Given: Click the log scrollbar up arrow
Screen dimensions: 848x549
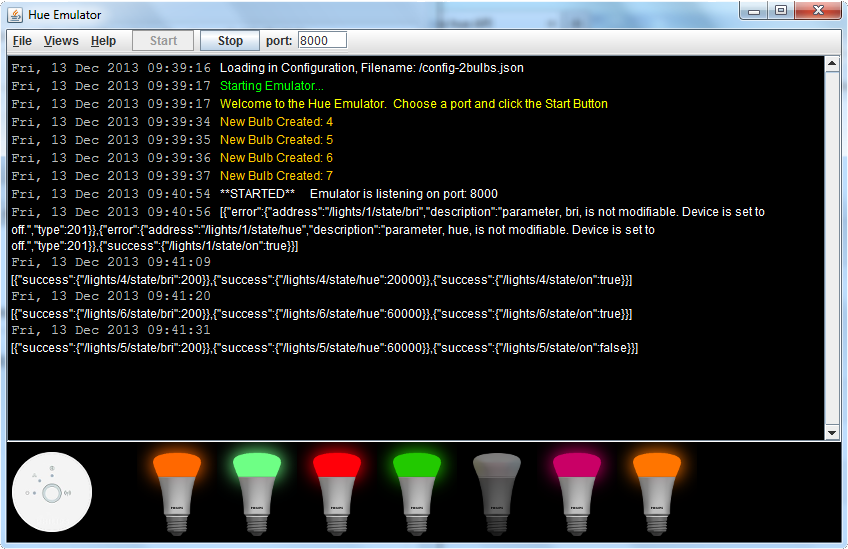Looking at the screenshot, I should (x=832, y=64).
